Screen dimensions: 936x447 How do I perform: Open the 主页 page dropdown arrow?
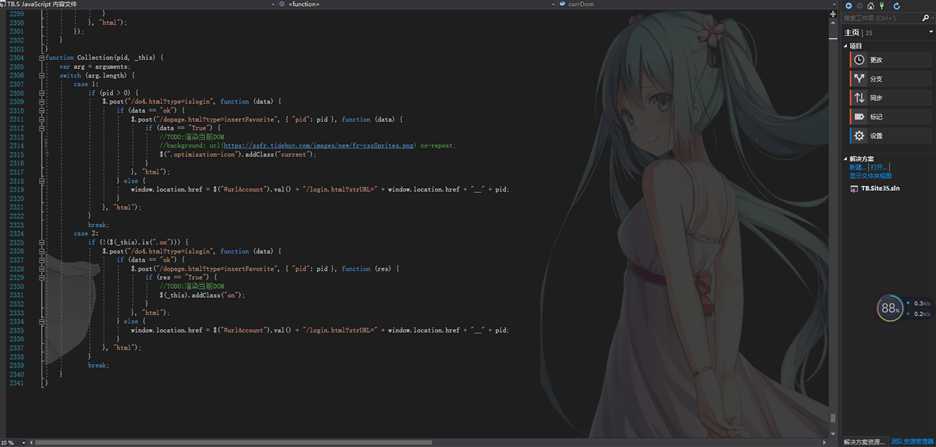(931, 32)
